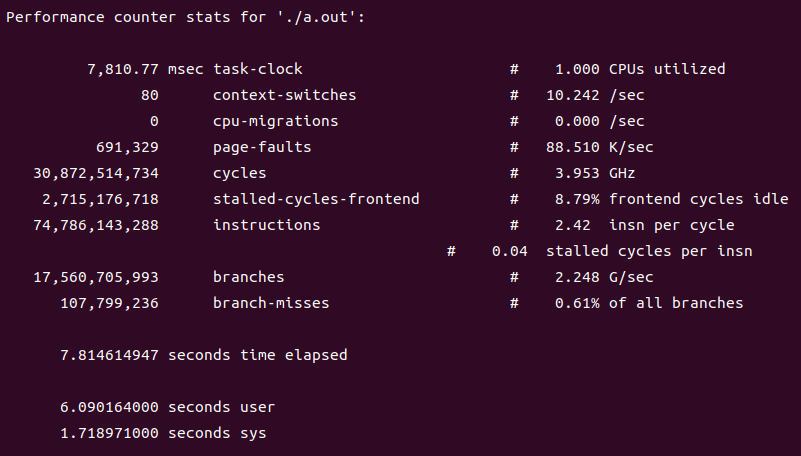Click the 'context-switches' event label
Viewport: 801px width, 456px height.
click(285, 96)
